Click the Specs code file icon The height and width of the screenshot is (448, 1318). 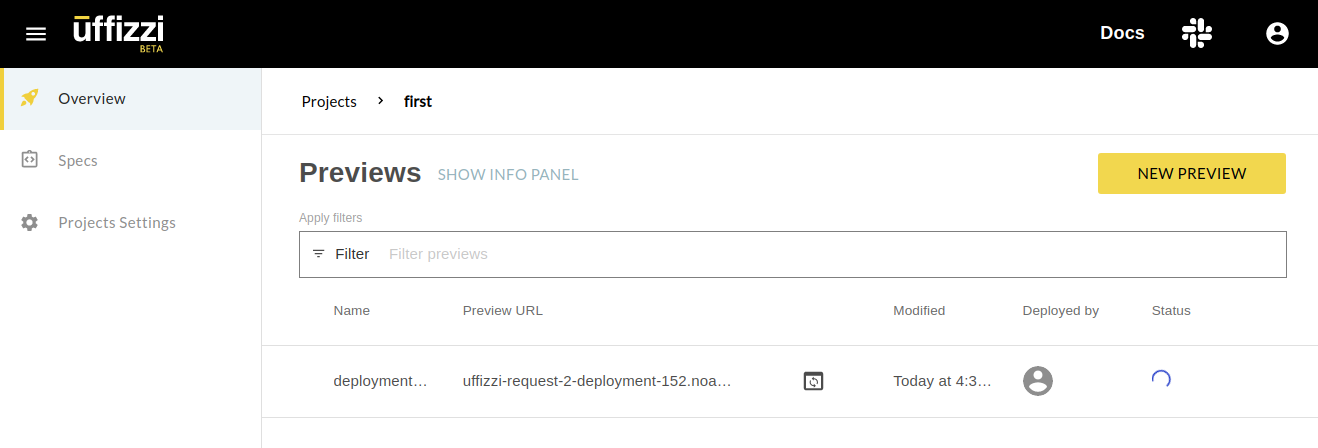click(x=30, y=160)
